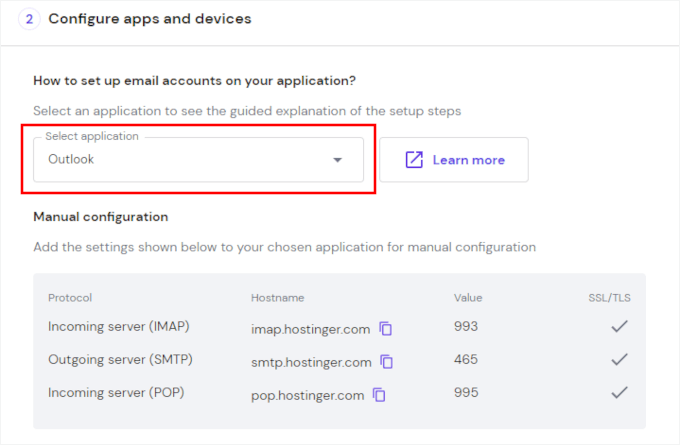This screenshot has width=680, height=445.
Task: Click the Hostname column header
Action: tap(277, 298)
